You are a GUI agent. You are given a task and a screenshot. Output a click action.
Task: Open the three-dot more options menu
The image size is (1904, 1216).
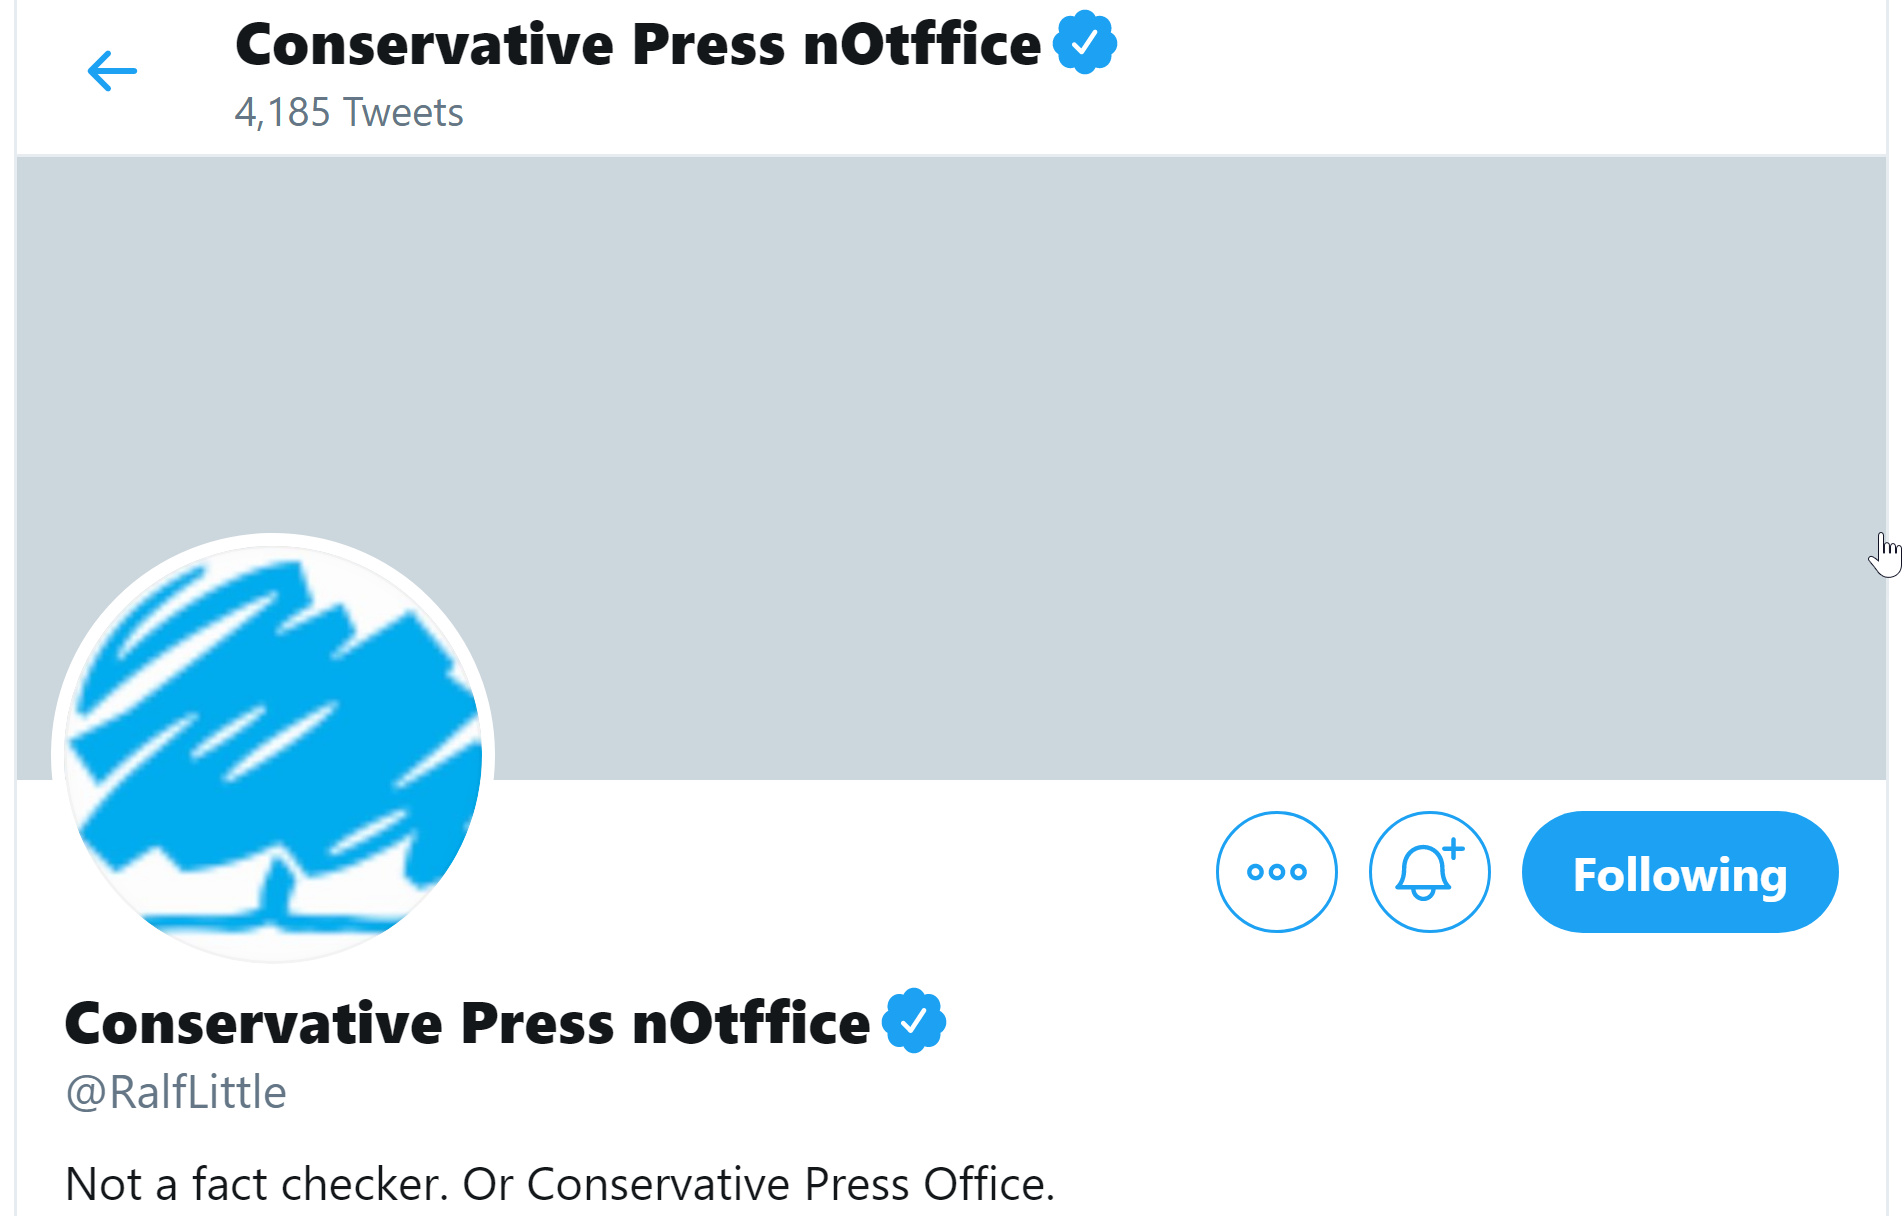[x=1276, y=872]
